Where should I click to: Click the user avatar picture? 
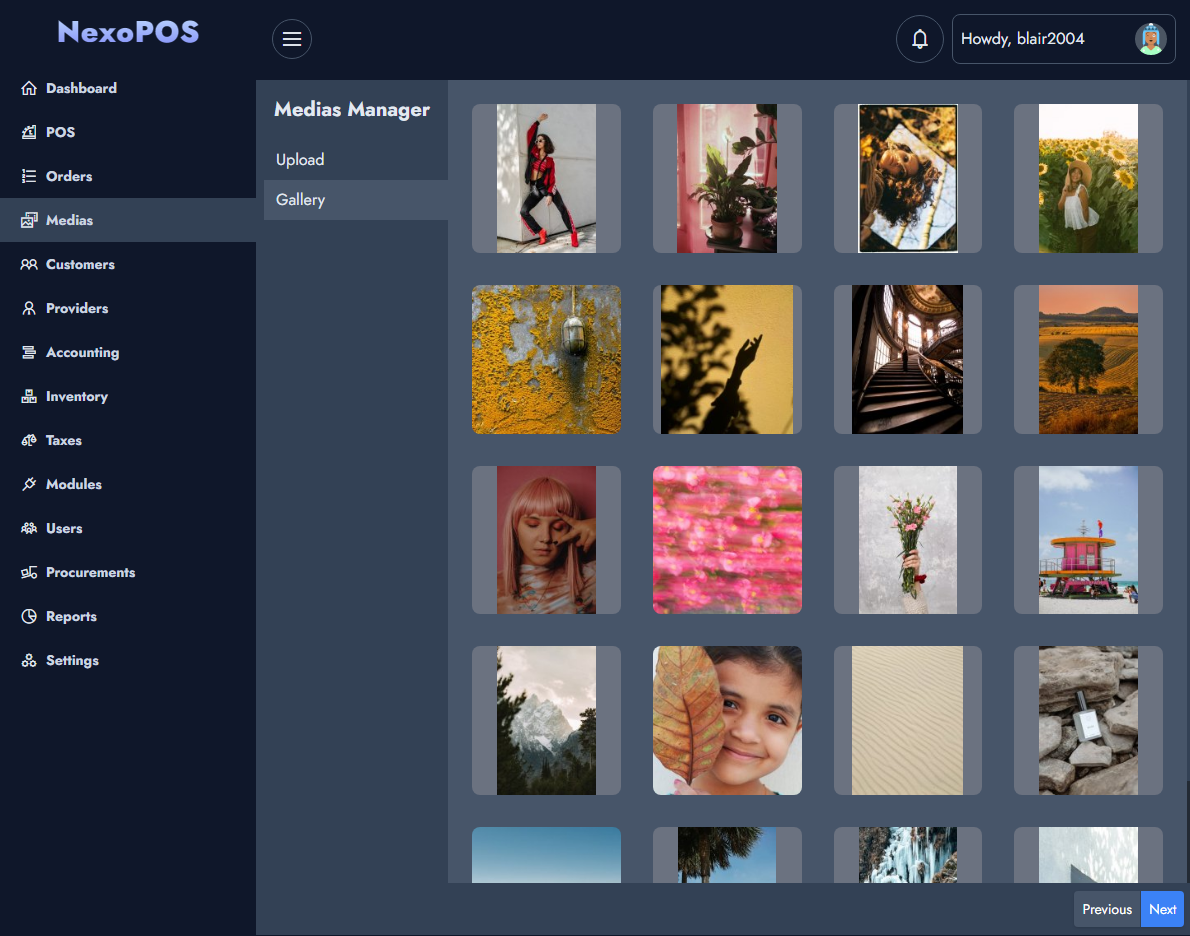click(1151, 39)
